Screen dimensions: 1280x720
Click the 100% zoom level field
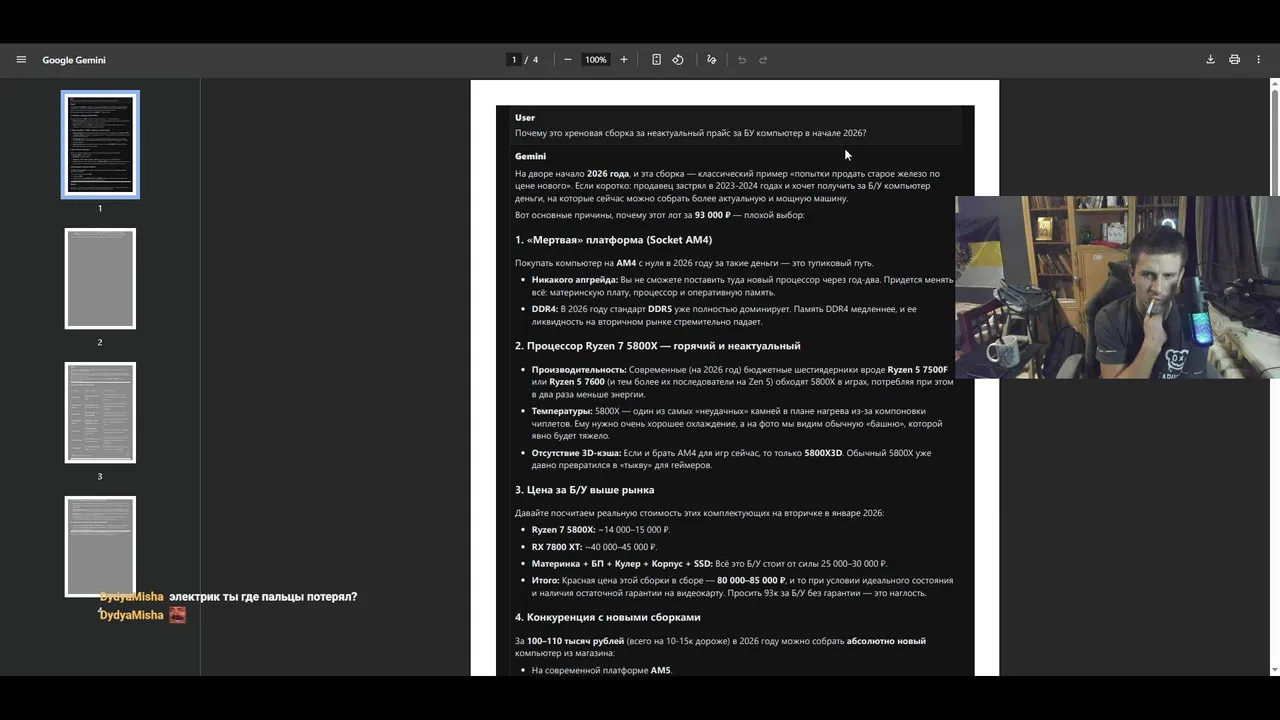tap(596, 60)
